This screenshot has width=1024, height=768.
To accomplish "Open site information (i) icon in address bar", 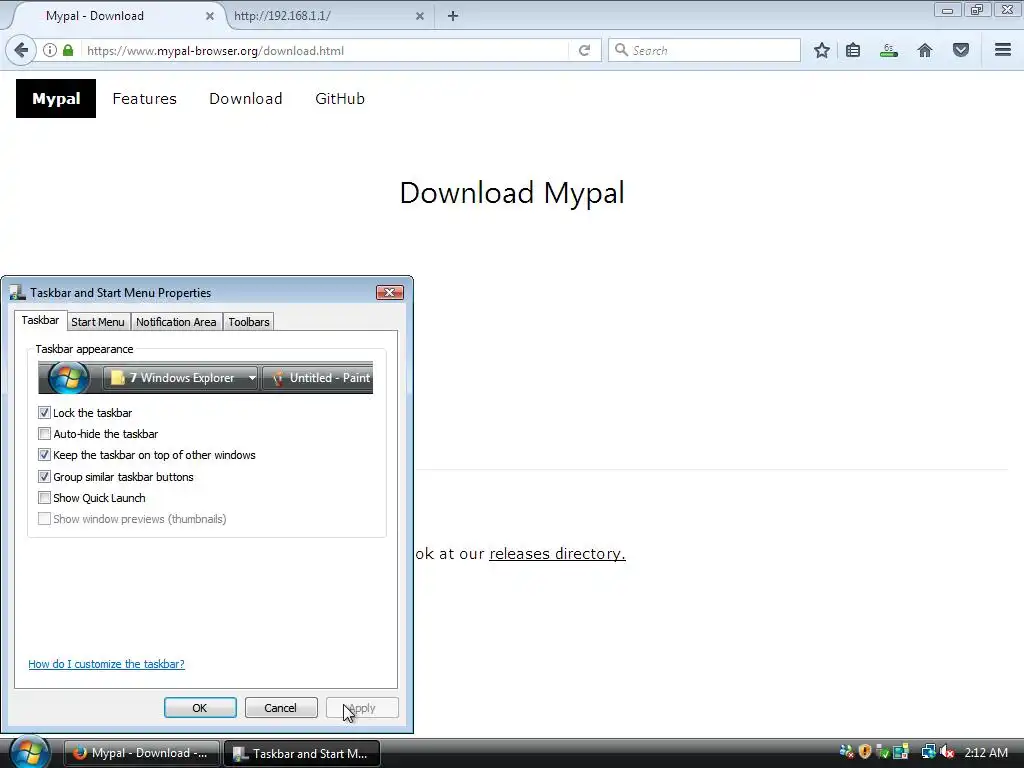I will point(50,50).
